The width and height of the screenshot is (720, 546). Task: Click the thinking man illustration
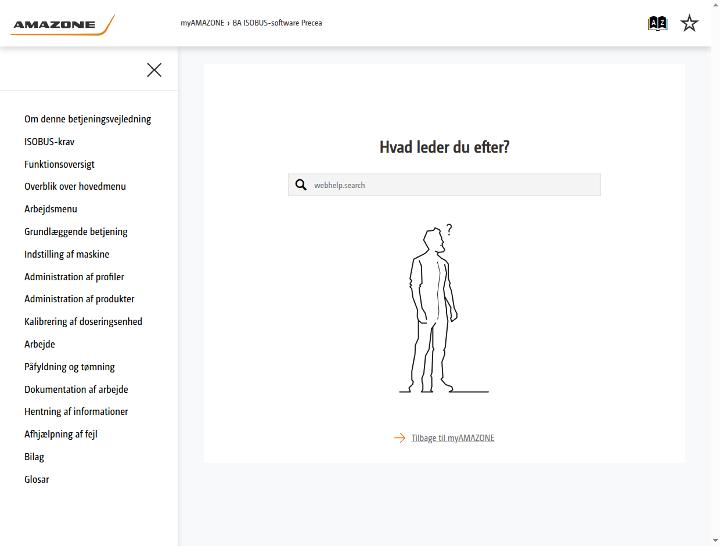444,309
